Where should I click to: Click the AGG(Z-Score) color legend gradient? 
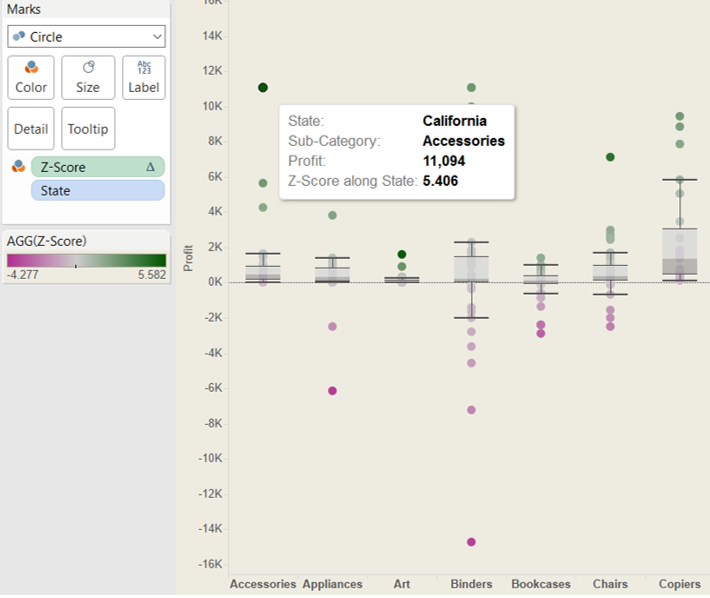(86, 260)
